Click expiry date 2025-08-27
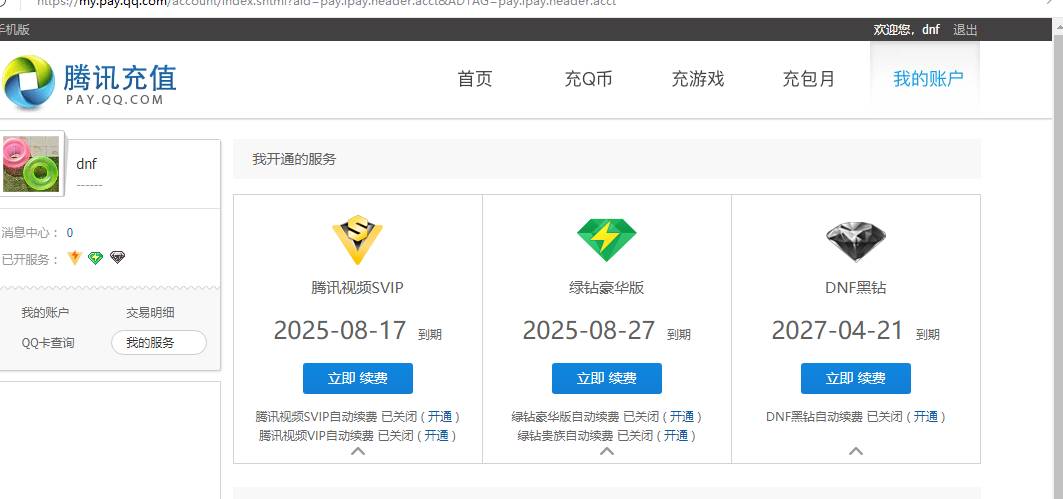Screen dimensions: 1063x499 pyautogui.click(x=589, y=331)
